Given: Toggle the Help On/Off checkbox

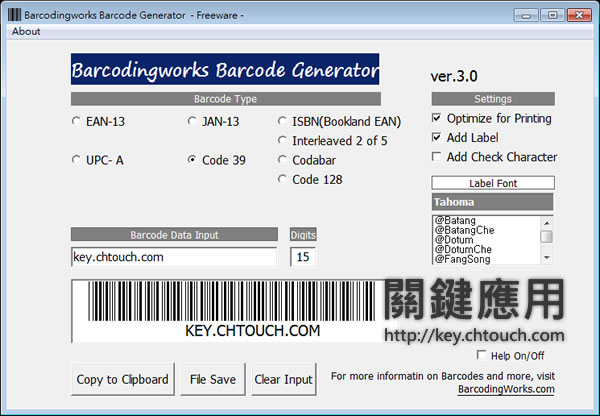Looking at the screenshot, I should pyautogui.click(x=481, y=355).
